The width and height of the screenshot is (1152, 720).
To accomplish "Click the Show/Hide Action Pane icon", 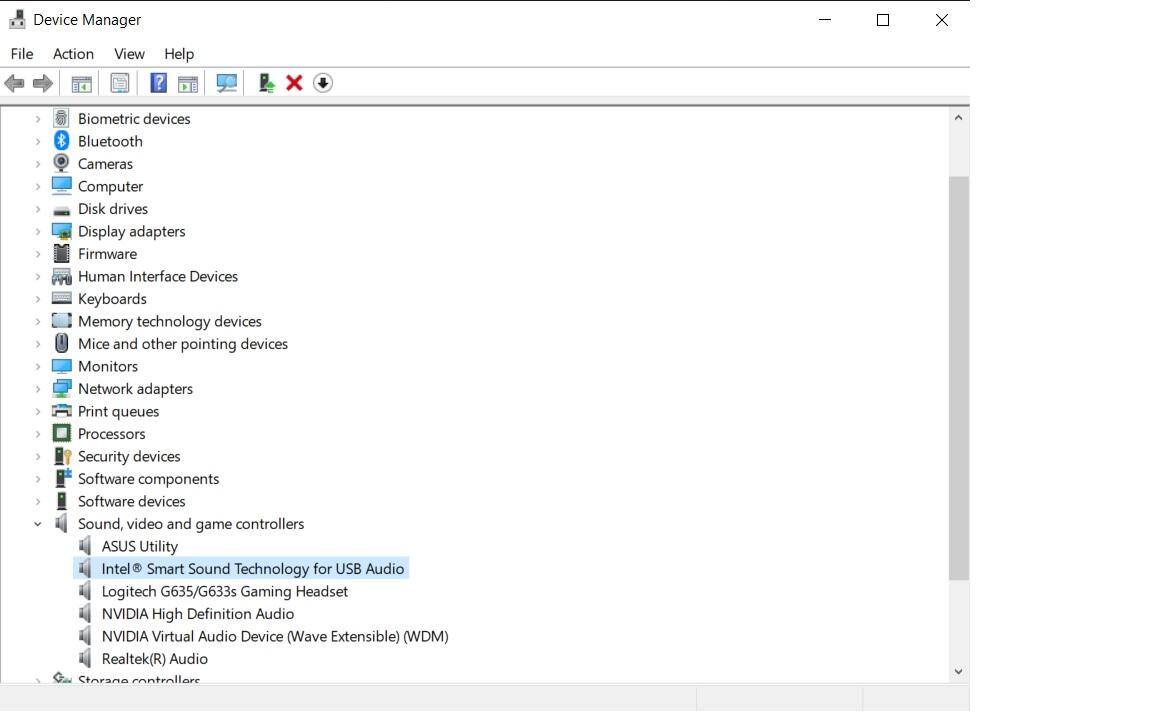I will coord(188,83).
